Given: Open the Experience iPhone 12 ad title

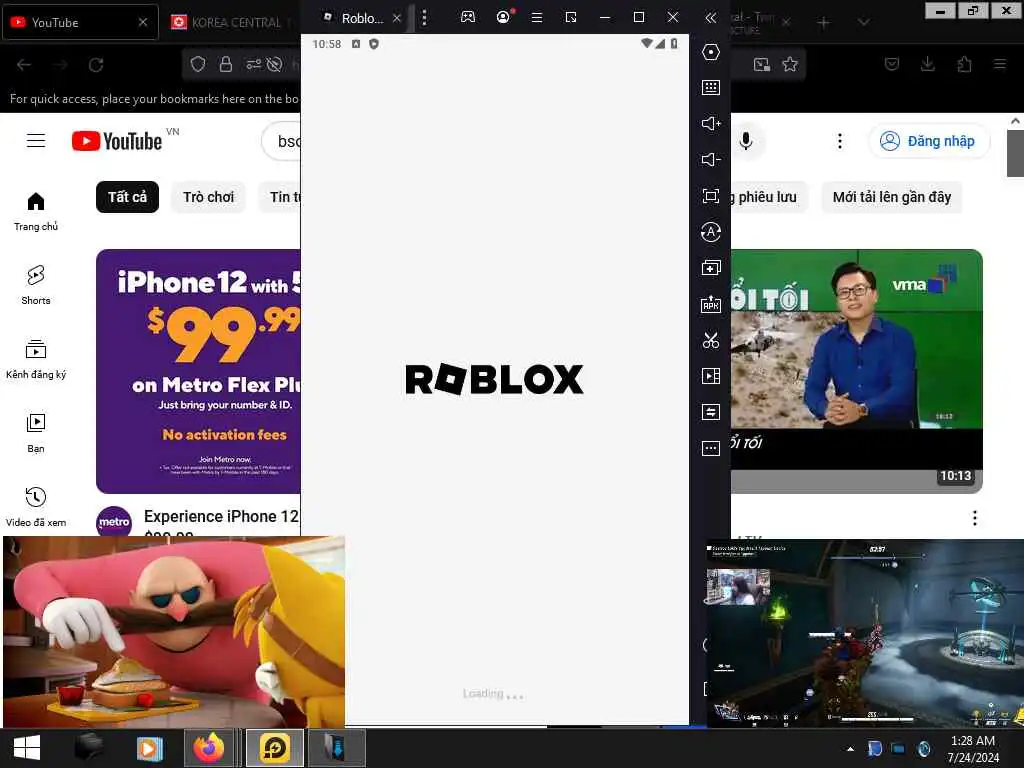Looking at the screenshot, I should (221, 516).
